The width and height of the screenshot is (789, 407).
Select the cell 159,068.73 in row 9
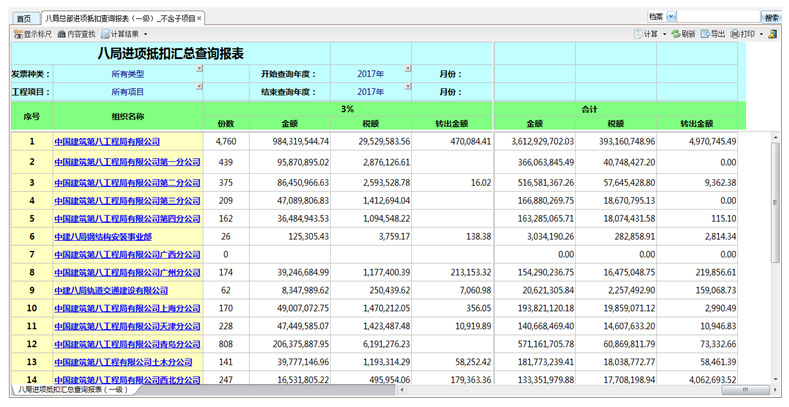pos(697,290)
